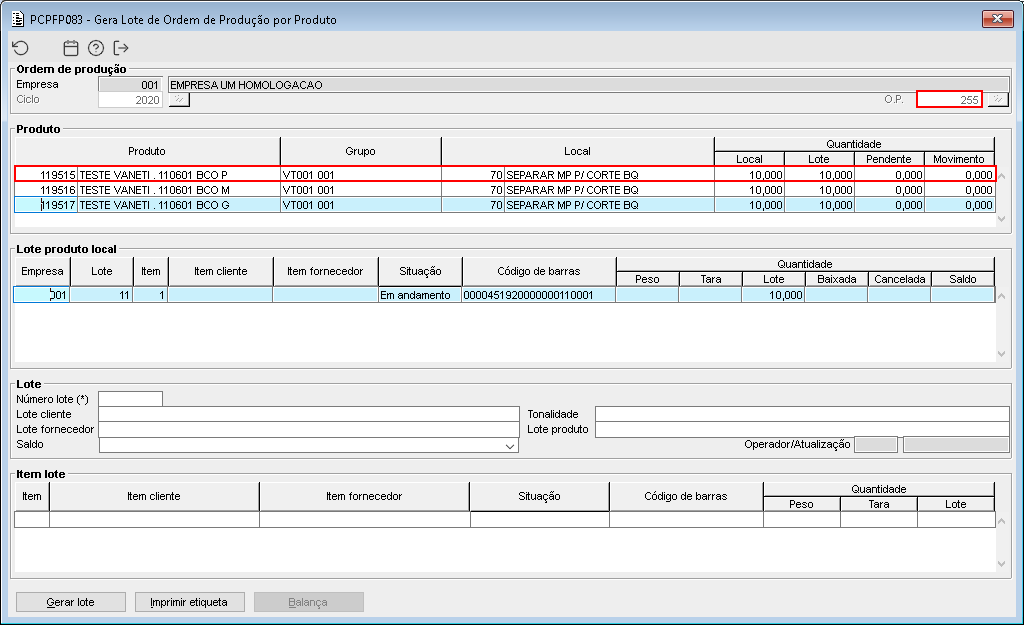
Task: Click the help question mark icon
Action: pos(96,48)
